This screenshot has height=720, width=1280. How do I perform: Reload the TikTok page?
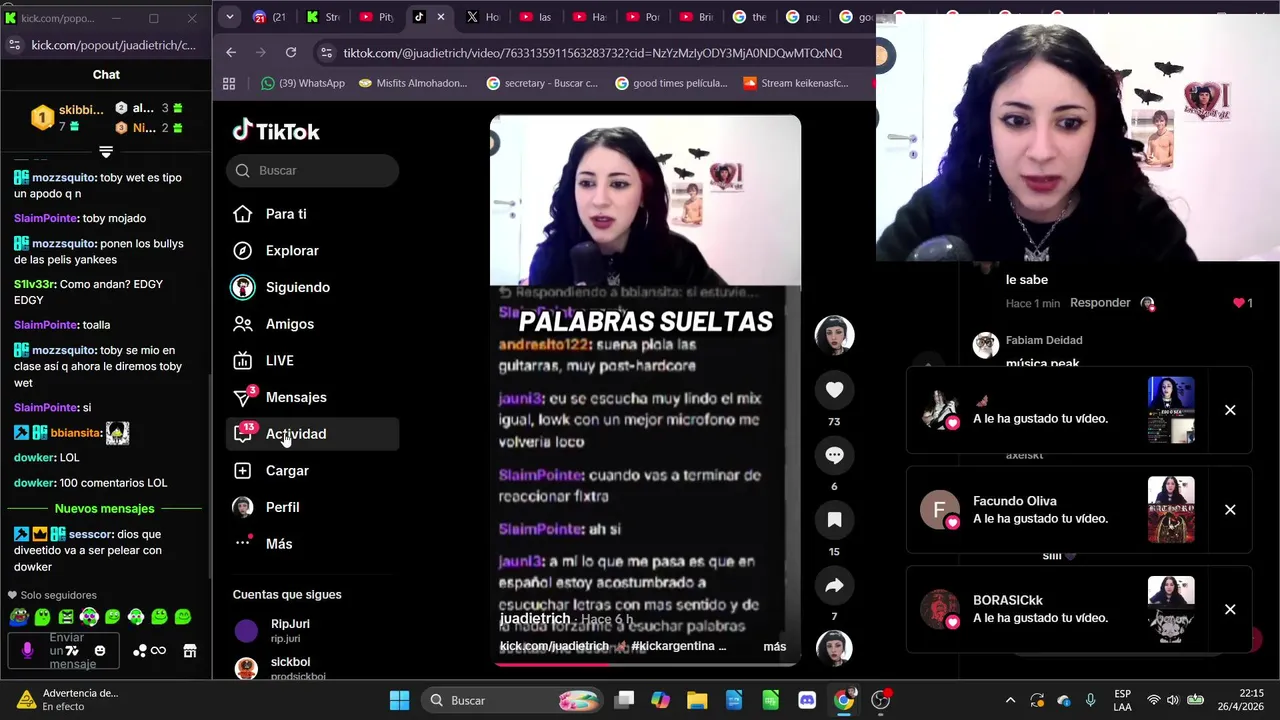[291, 52]
